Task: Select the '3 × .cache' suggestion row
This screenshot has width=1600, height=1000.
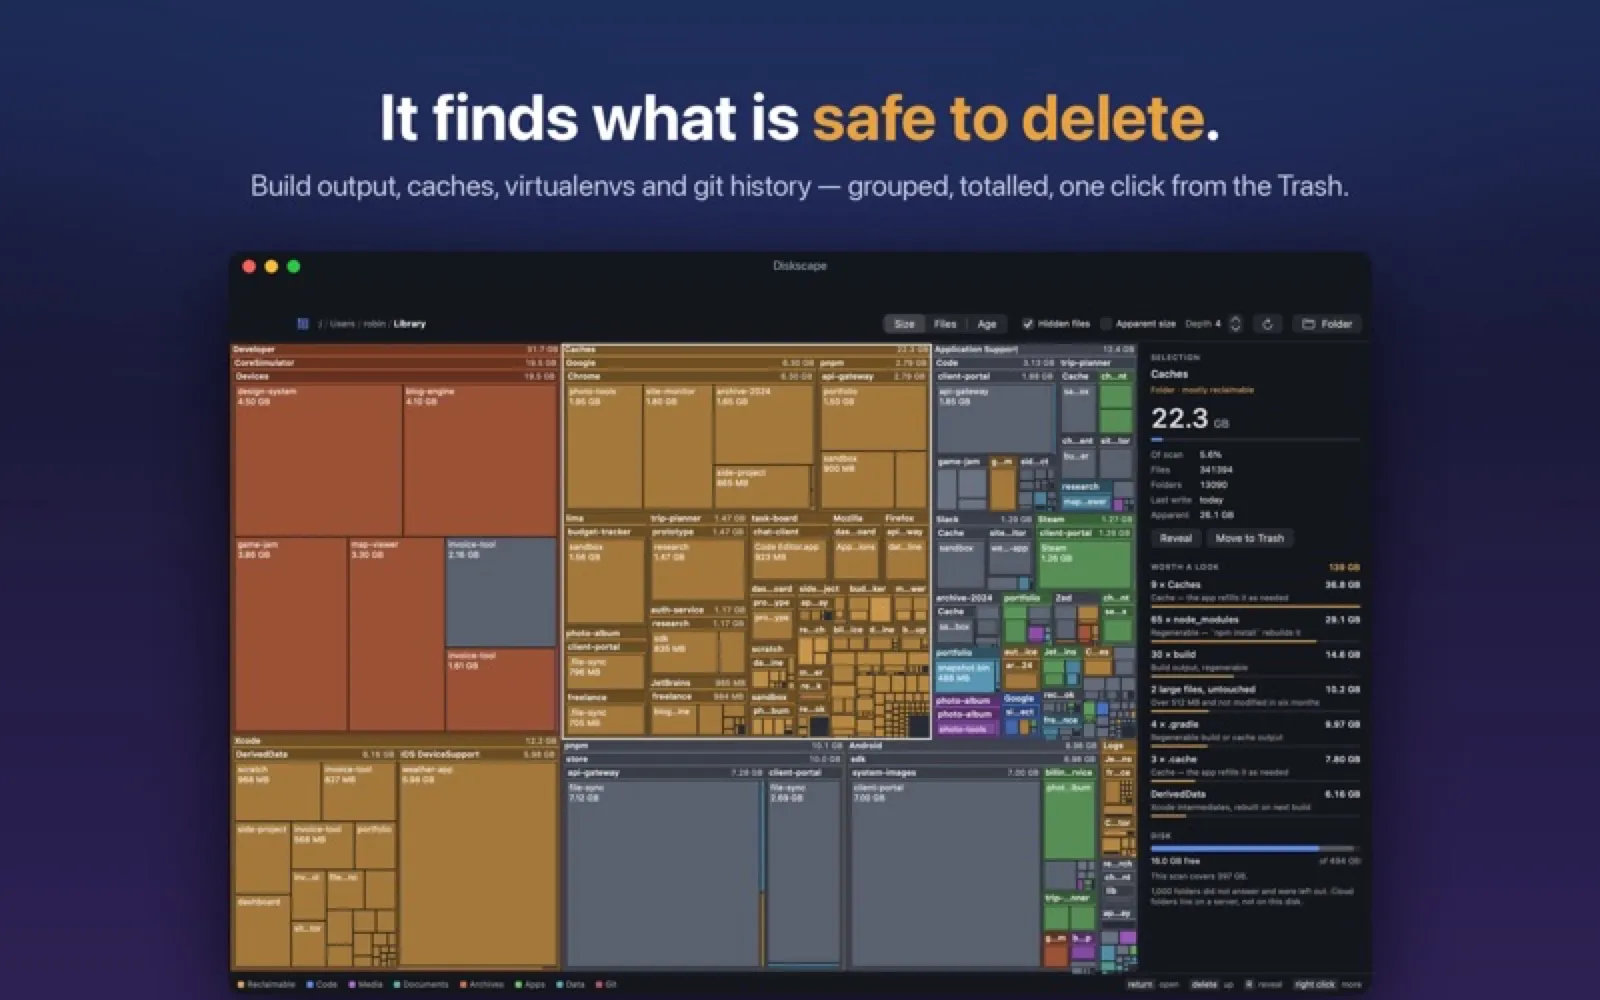Action: tap(1255, 767)
